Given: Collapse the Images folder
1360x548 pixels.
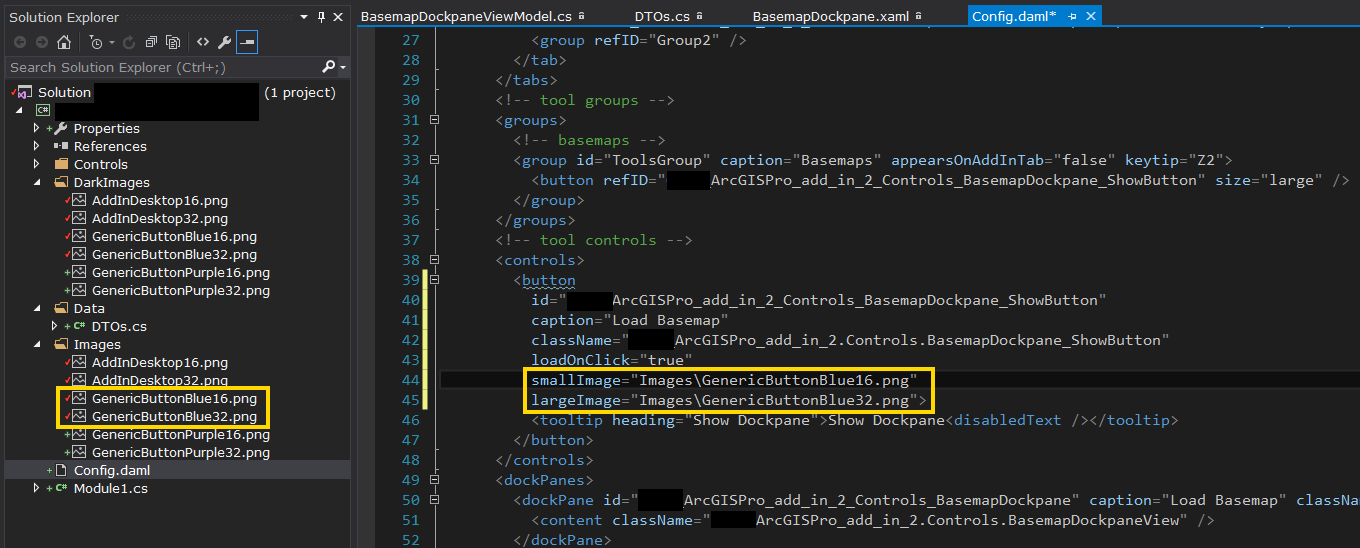Looking at the screenshot, I should [x=37, y=344].
